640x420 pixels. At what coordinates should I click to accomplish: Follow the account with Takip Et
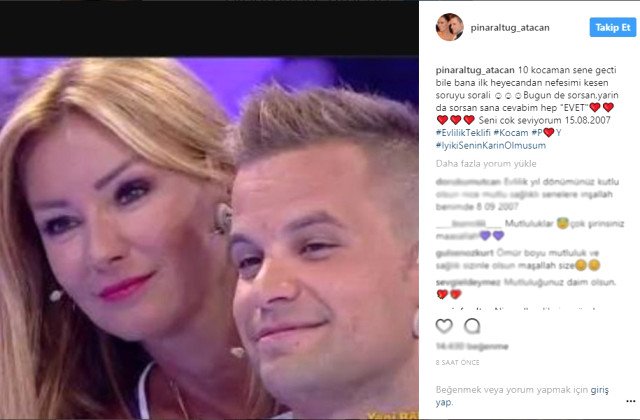coord(613,27)
